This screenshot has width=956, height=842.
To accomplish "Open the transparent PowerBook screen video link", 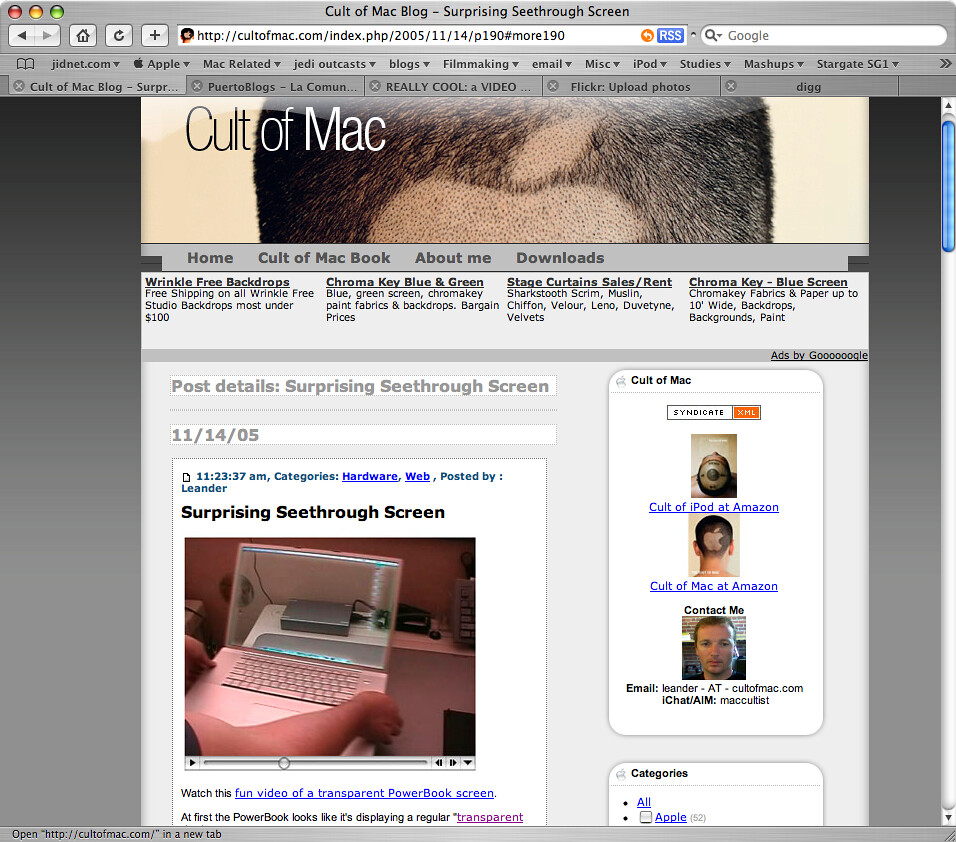I will click(x=365, y=793).
